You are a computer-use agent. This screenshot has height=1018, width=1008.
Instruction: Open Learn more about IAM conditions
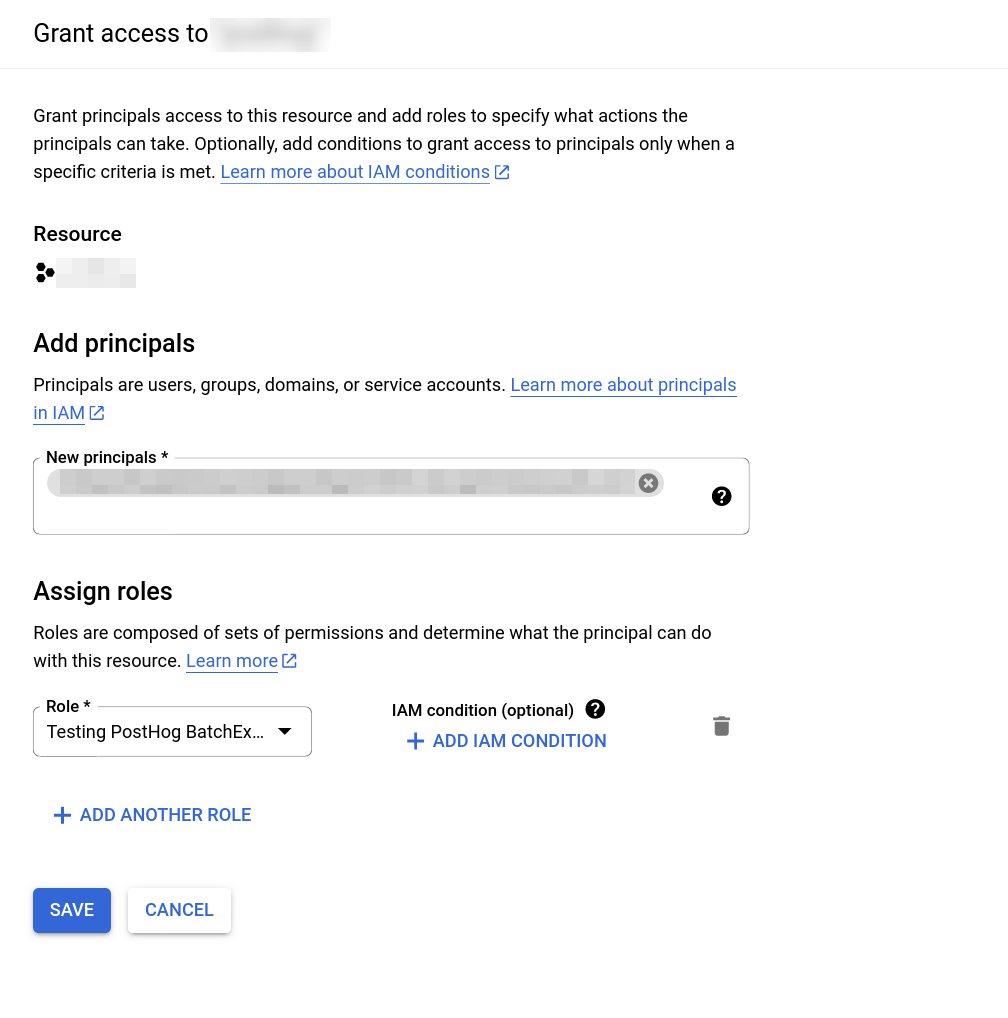[354, 171]
